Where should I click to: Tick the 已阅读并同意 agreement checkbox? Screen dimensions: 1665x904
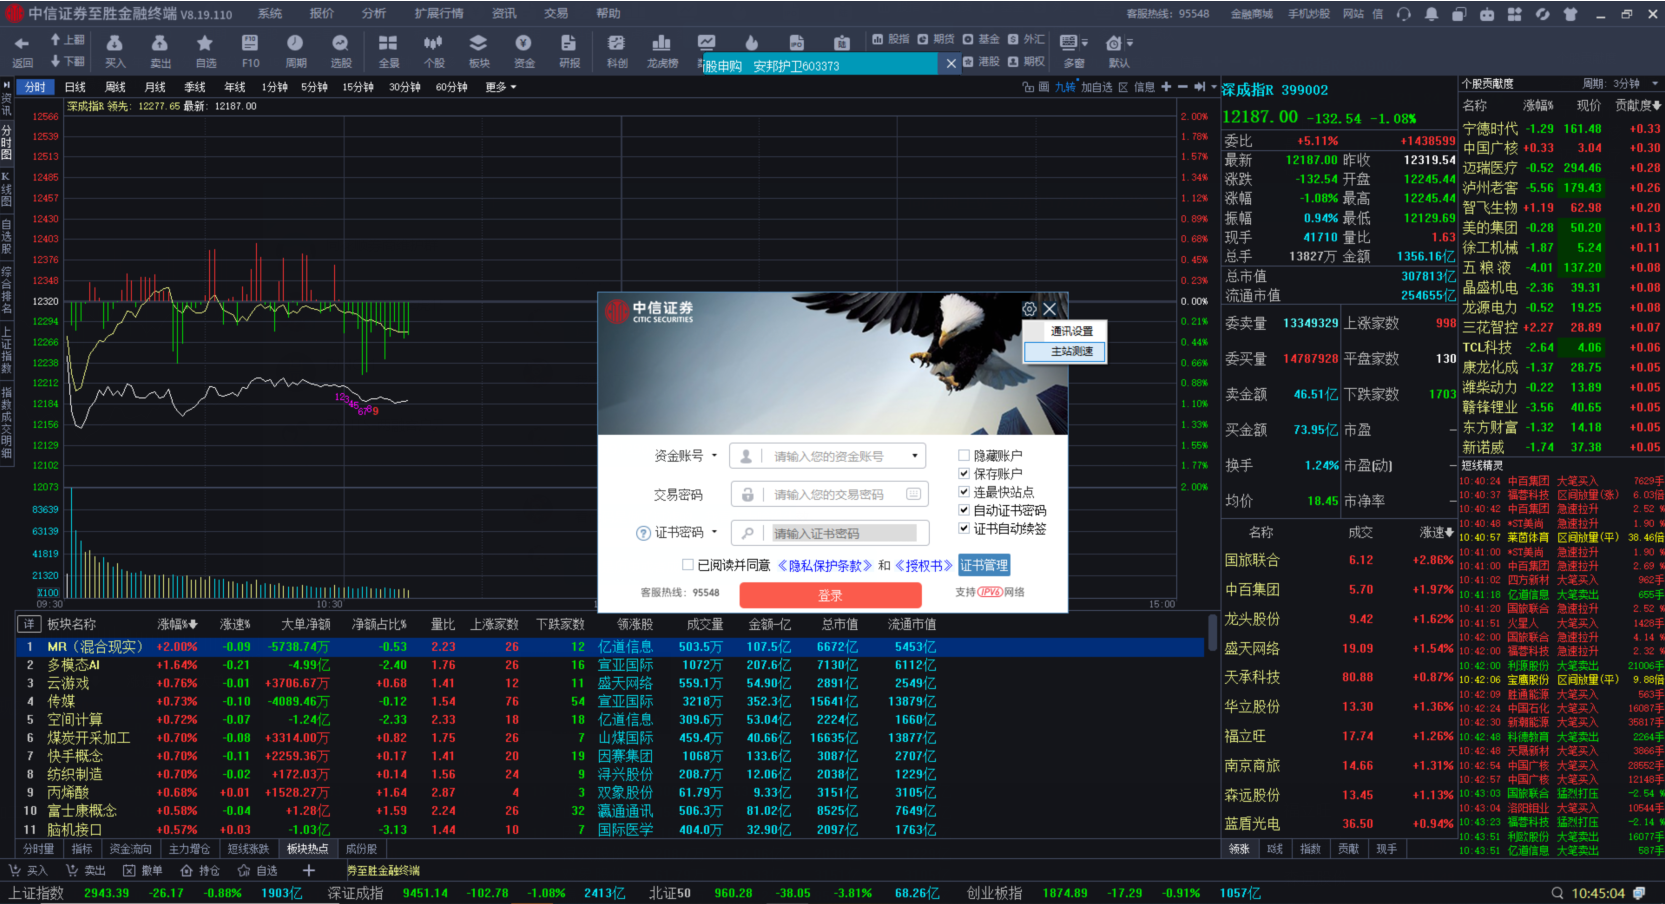pos(687,565)
